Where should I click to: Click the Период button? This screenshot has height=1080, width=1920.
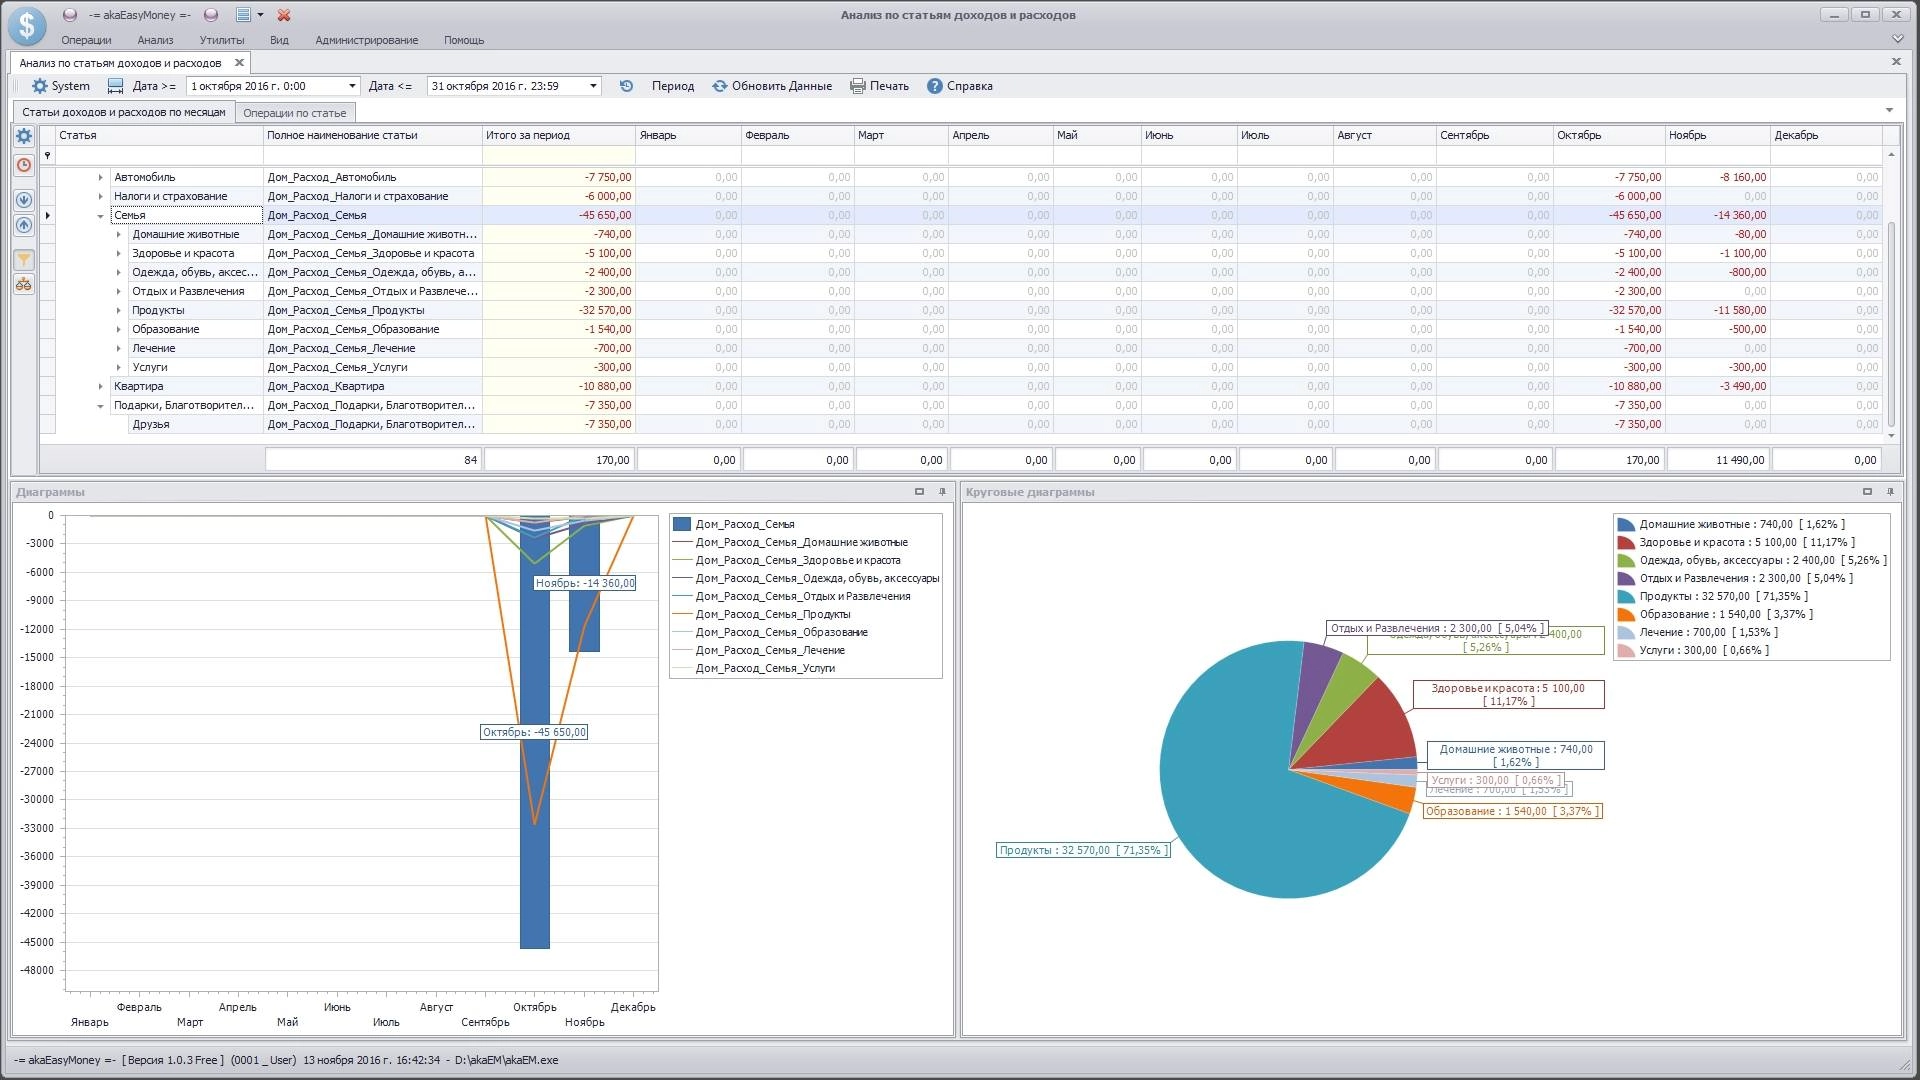(x=673, y=86)
